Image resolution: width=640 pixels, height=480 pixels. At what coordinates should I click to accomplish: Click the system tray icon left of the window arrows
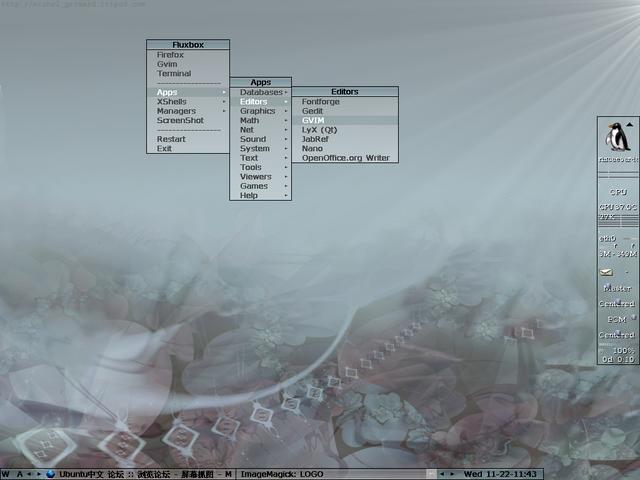click(x=431, y=474)
